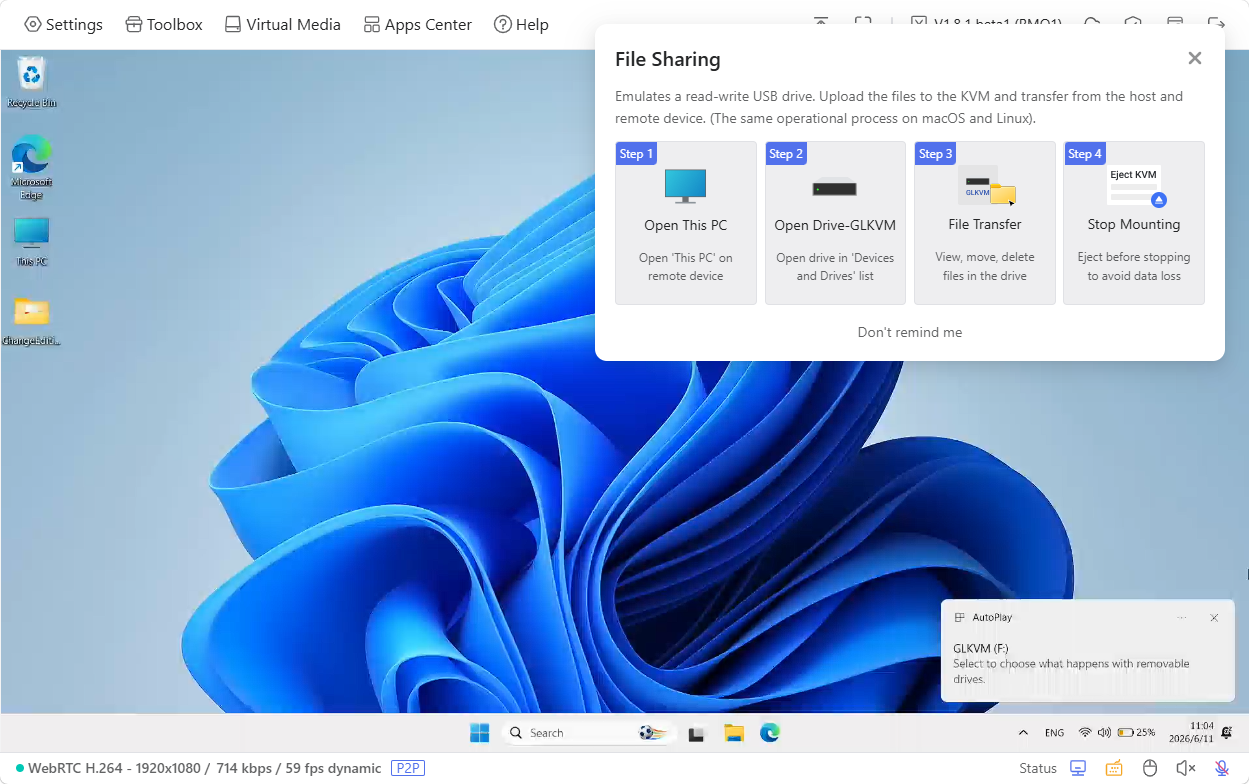Toggle the muted speaker audio icon
The image size is (1249, 784).
(1186, 768)
